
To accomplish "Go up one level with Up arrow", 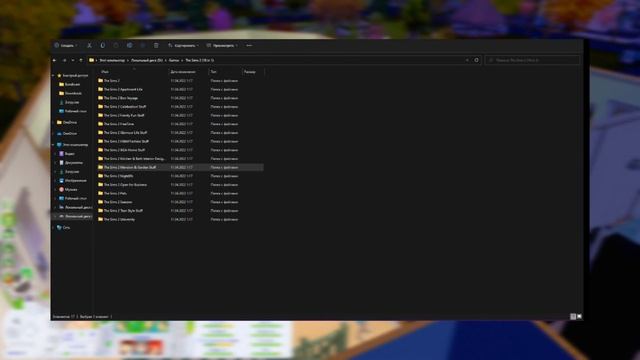I will pos(81,60).
